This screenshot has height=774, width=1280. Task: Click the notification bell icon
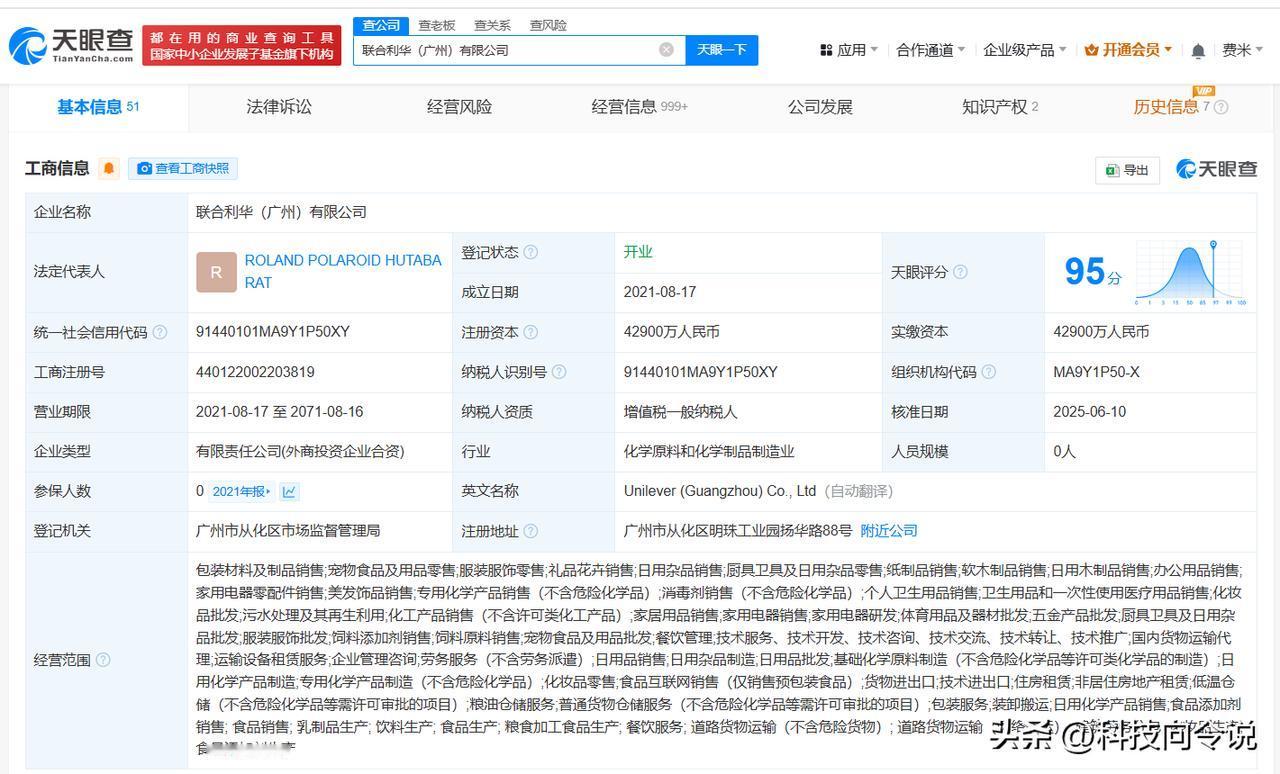[x=1198, y=51]
